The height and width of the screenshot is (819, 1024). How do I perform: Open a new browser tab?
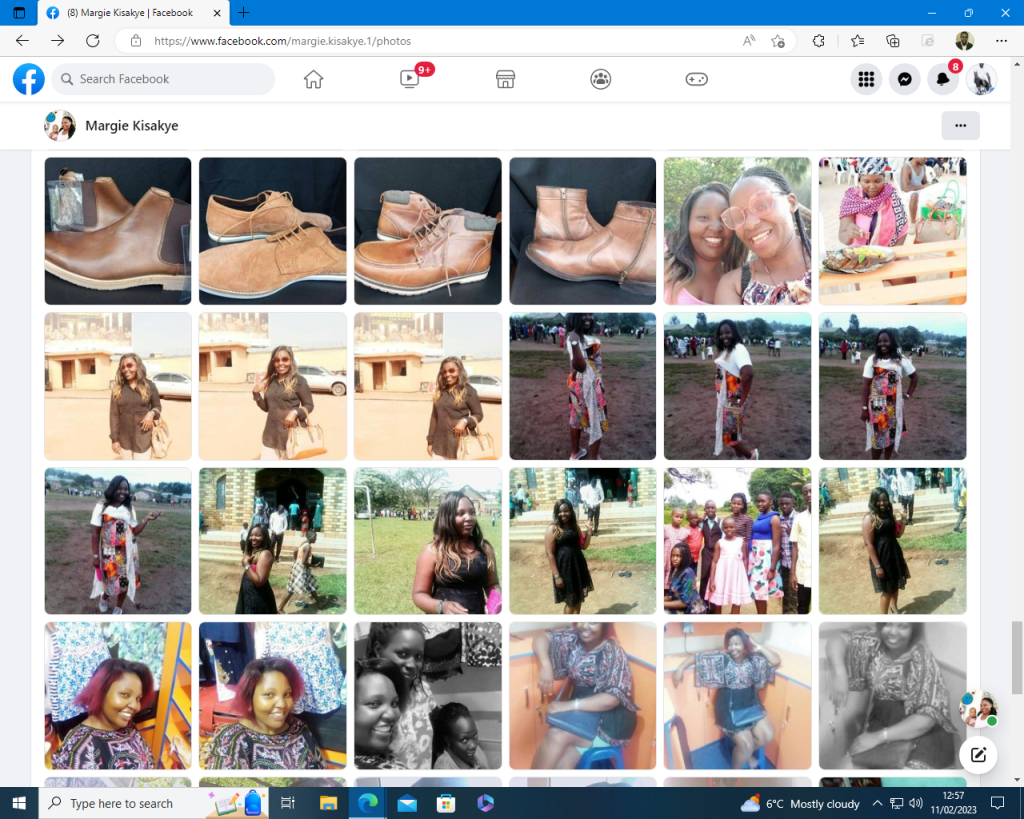244,13
